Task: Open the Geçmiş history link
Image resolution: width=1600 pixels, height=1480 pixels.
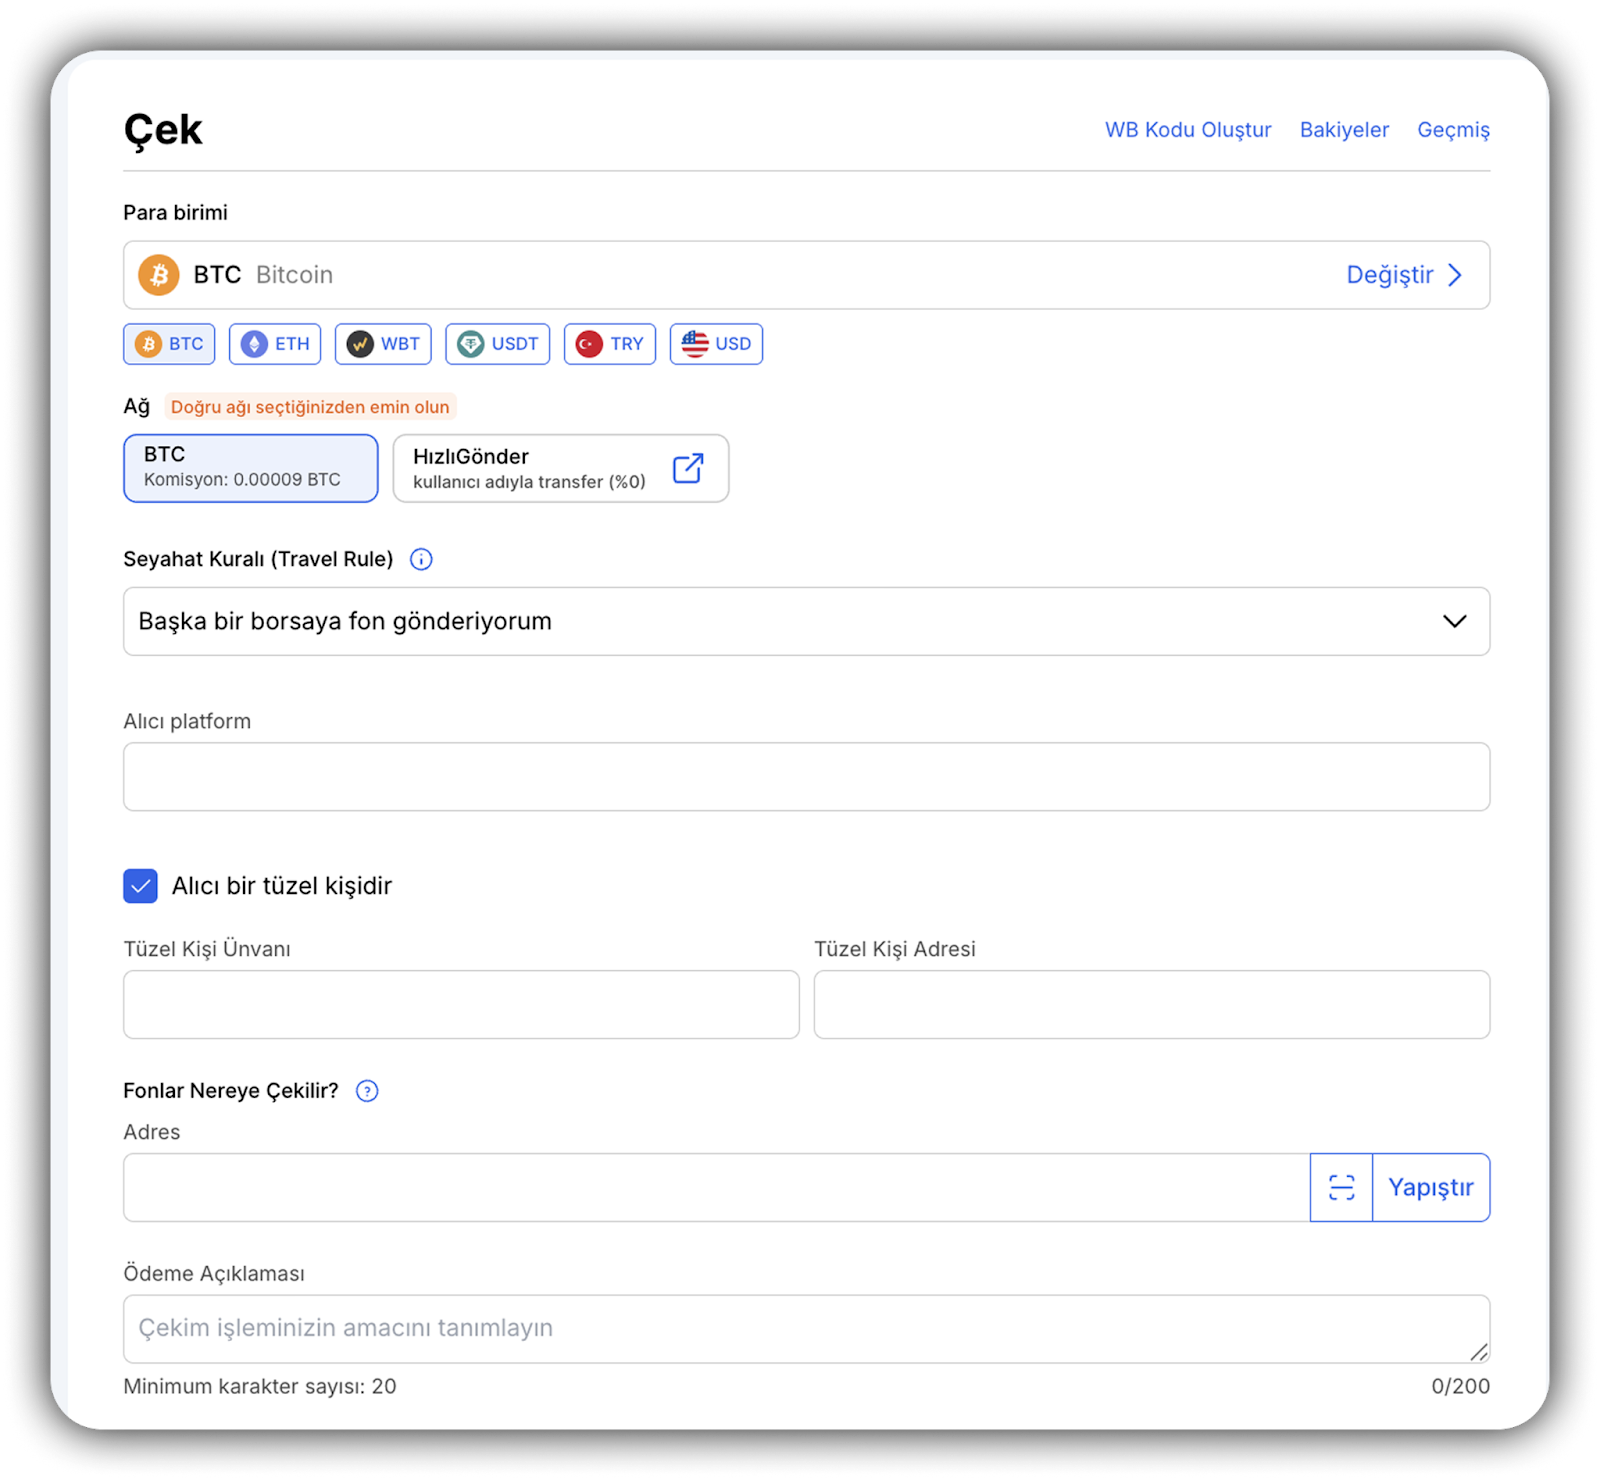Action: coord(1453,130)
